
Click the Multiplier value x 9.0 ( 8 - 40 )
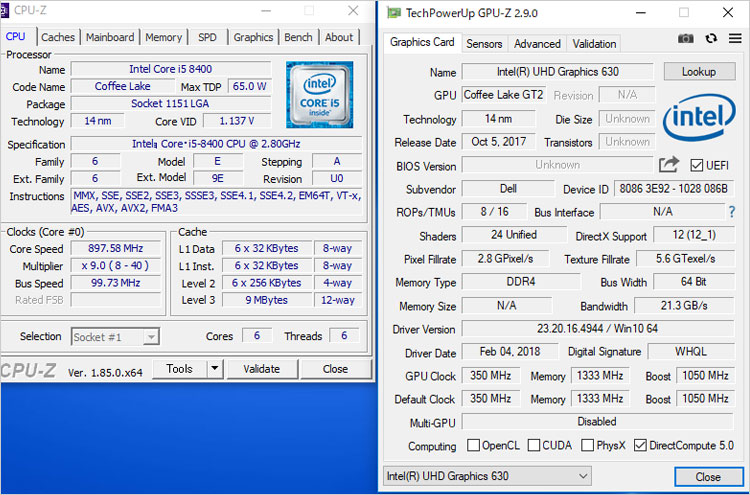[x=116, y=265]
